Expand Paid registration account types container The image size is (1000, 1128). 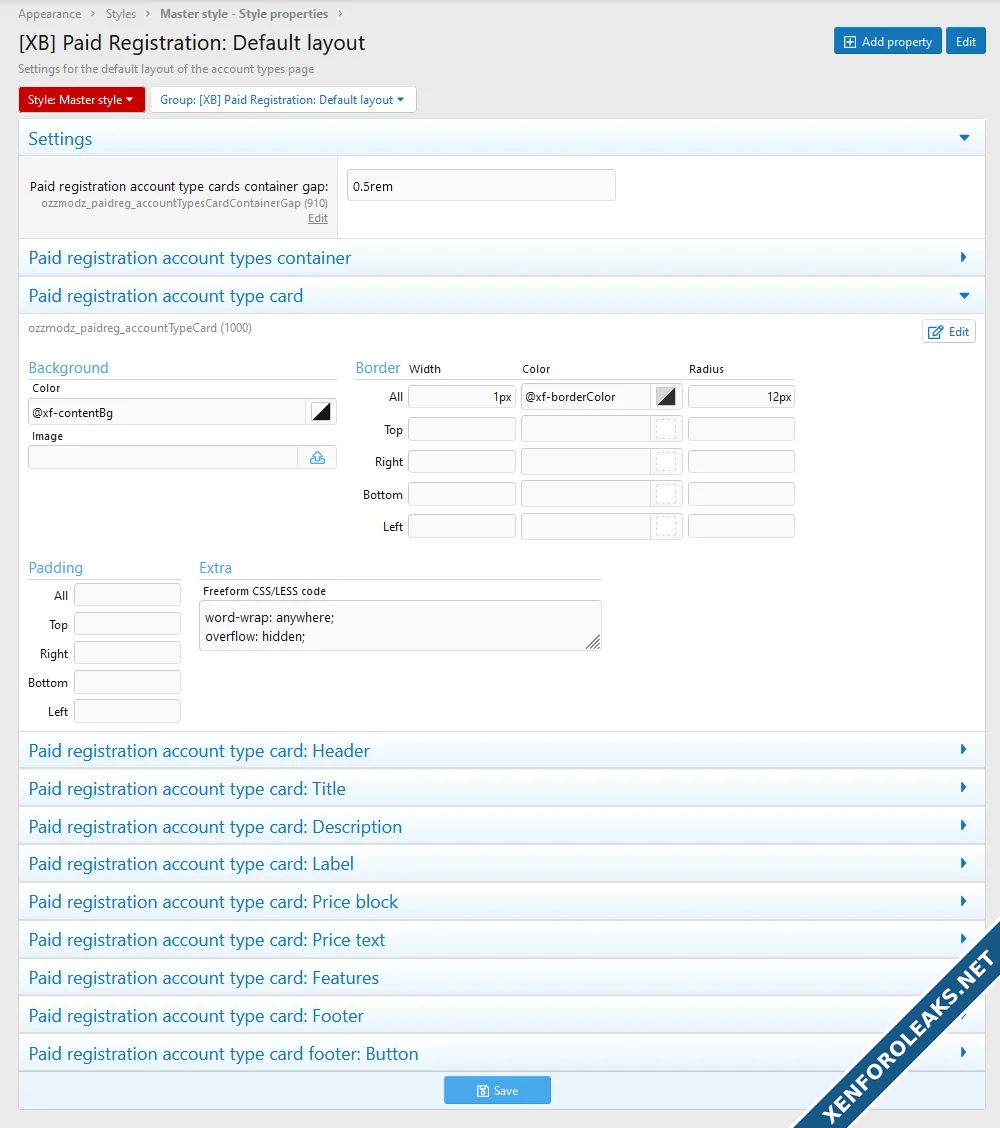(x=964, y=258)
